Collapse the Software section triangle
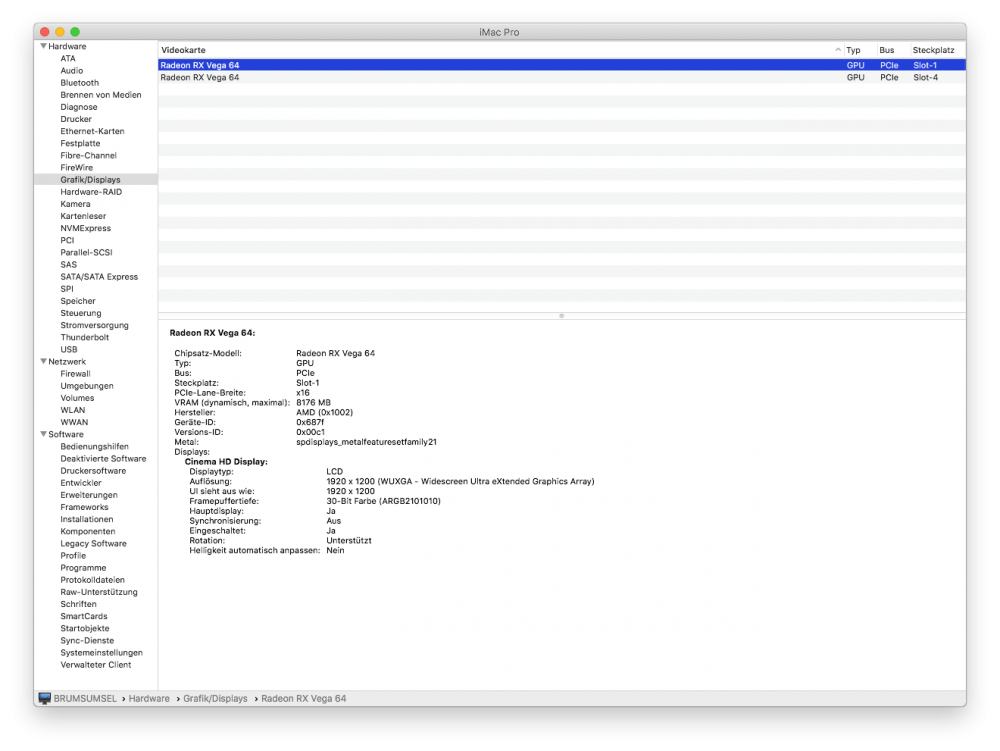Image resolution: width=1000 pixels, height=751 pixels. pos(43,434)
